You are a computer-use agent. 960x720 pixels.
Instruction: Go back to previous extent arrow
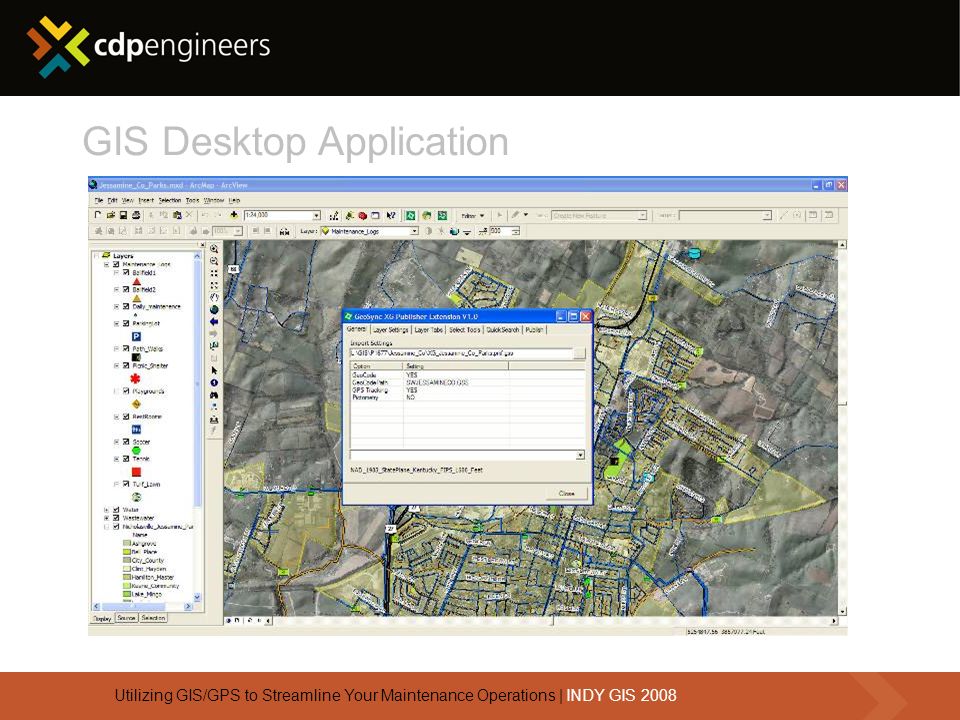pyautogui.click(x=214, y=321)
